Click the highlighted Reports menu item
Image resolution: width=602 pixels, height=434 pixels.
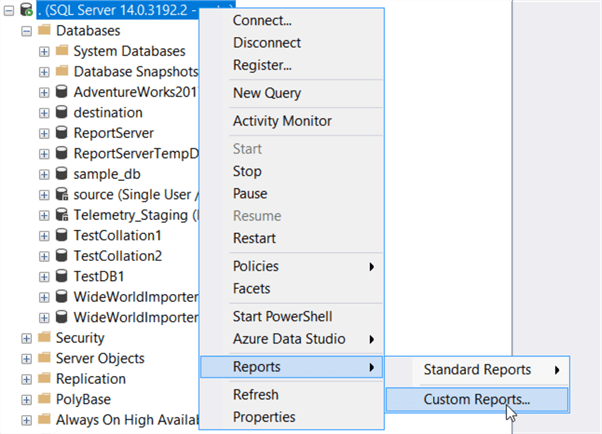click(292, 367)
